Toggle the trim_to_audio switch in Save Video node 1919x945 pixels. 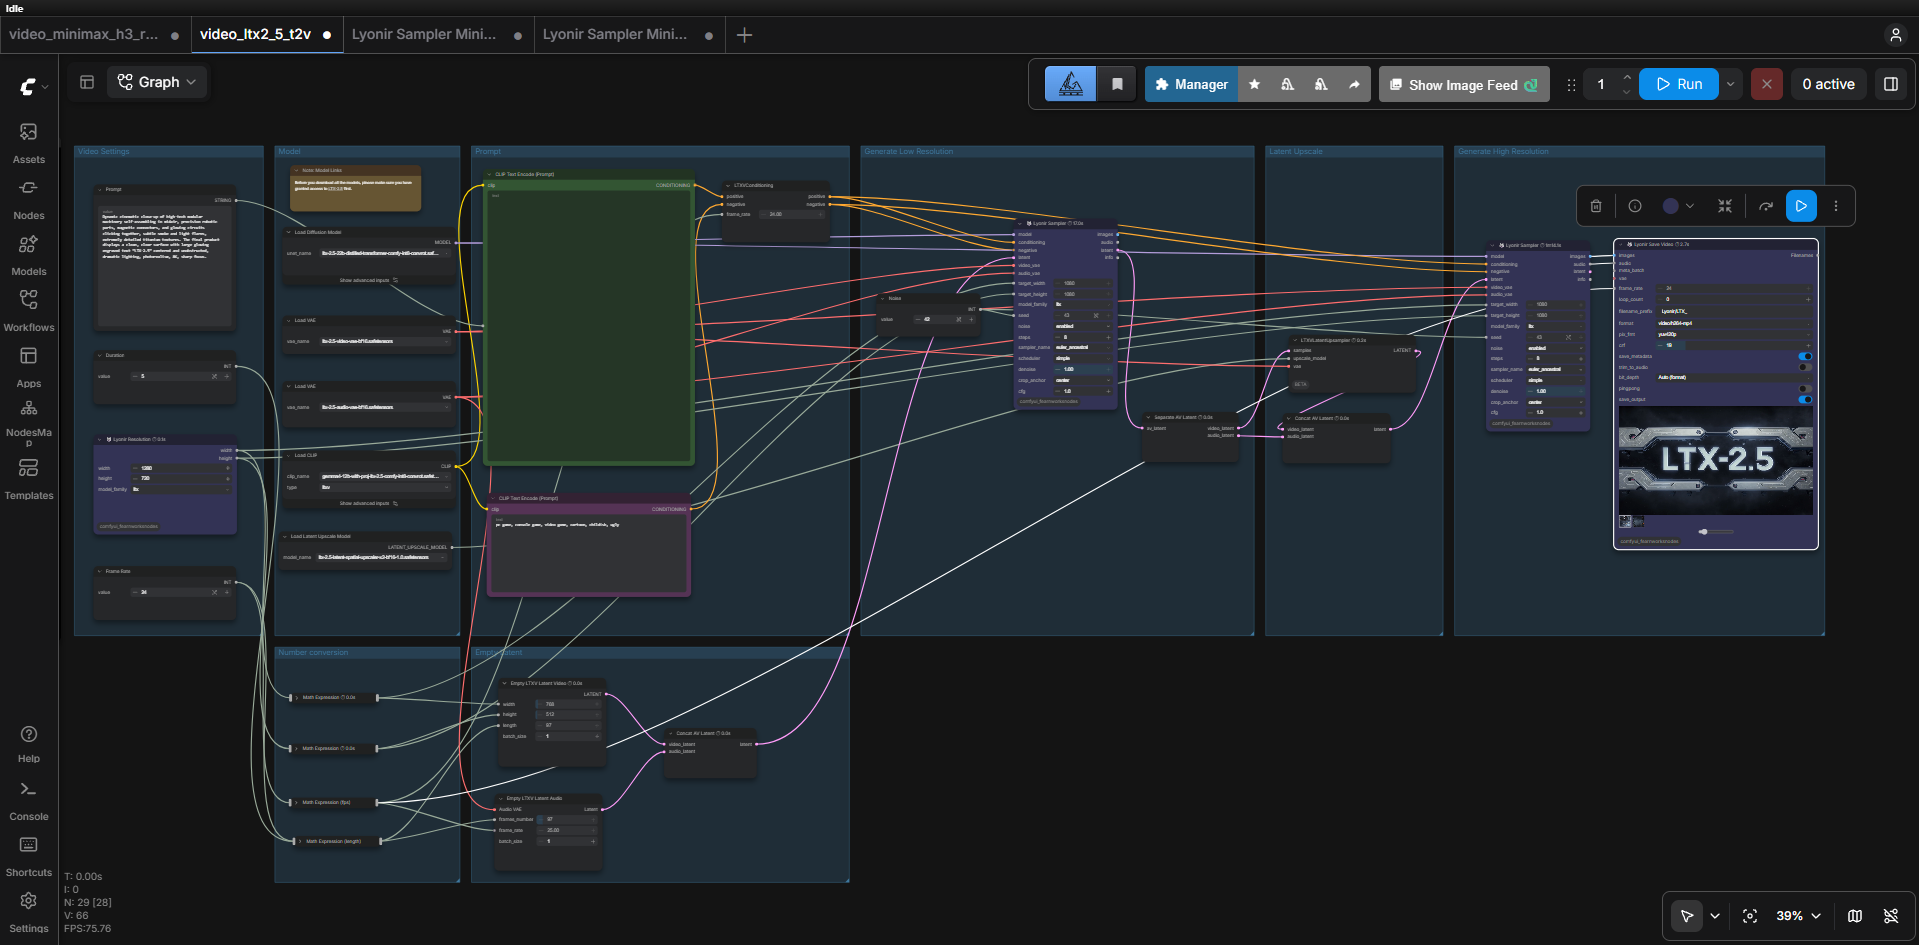(x=1805, y=367)
